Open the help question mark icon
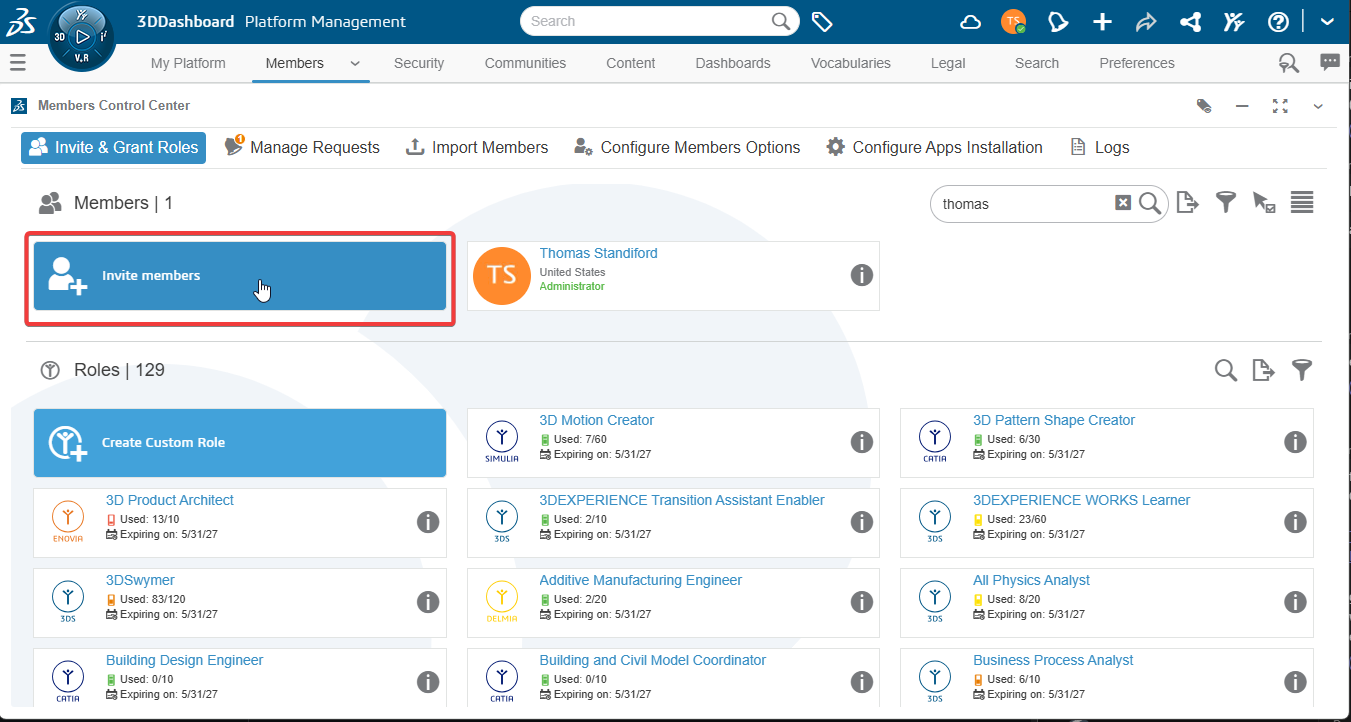The width and height of the screenshot is (1351, 722). click(x=1278, y=22)
